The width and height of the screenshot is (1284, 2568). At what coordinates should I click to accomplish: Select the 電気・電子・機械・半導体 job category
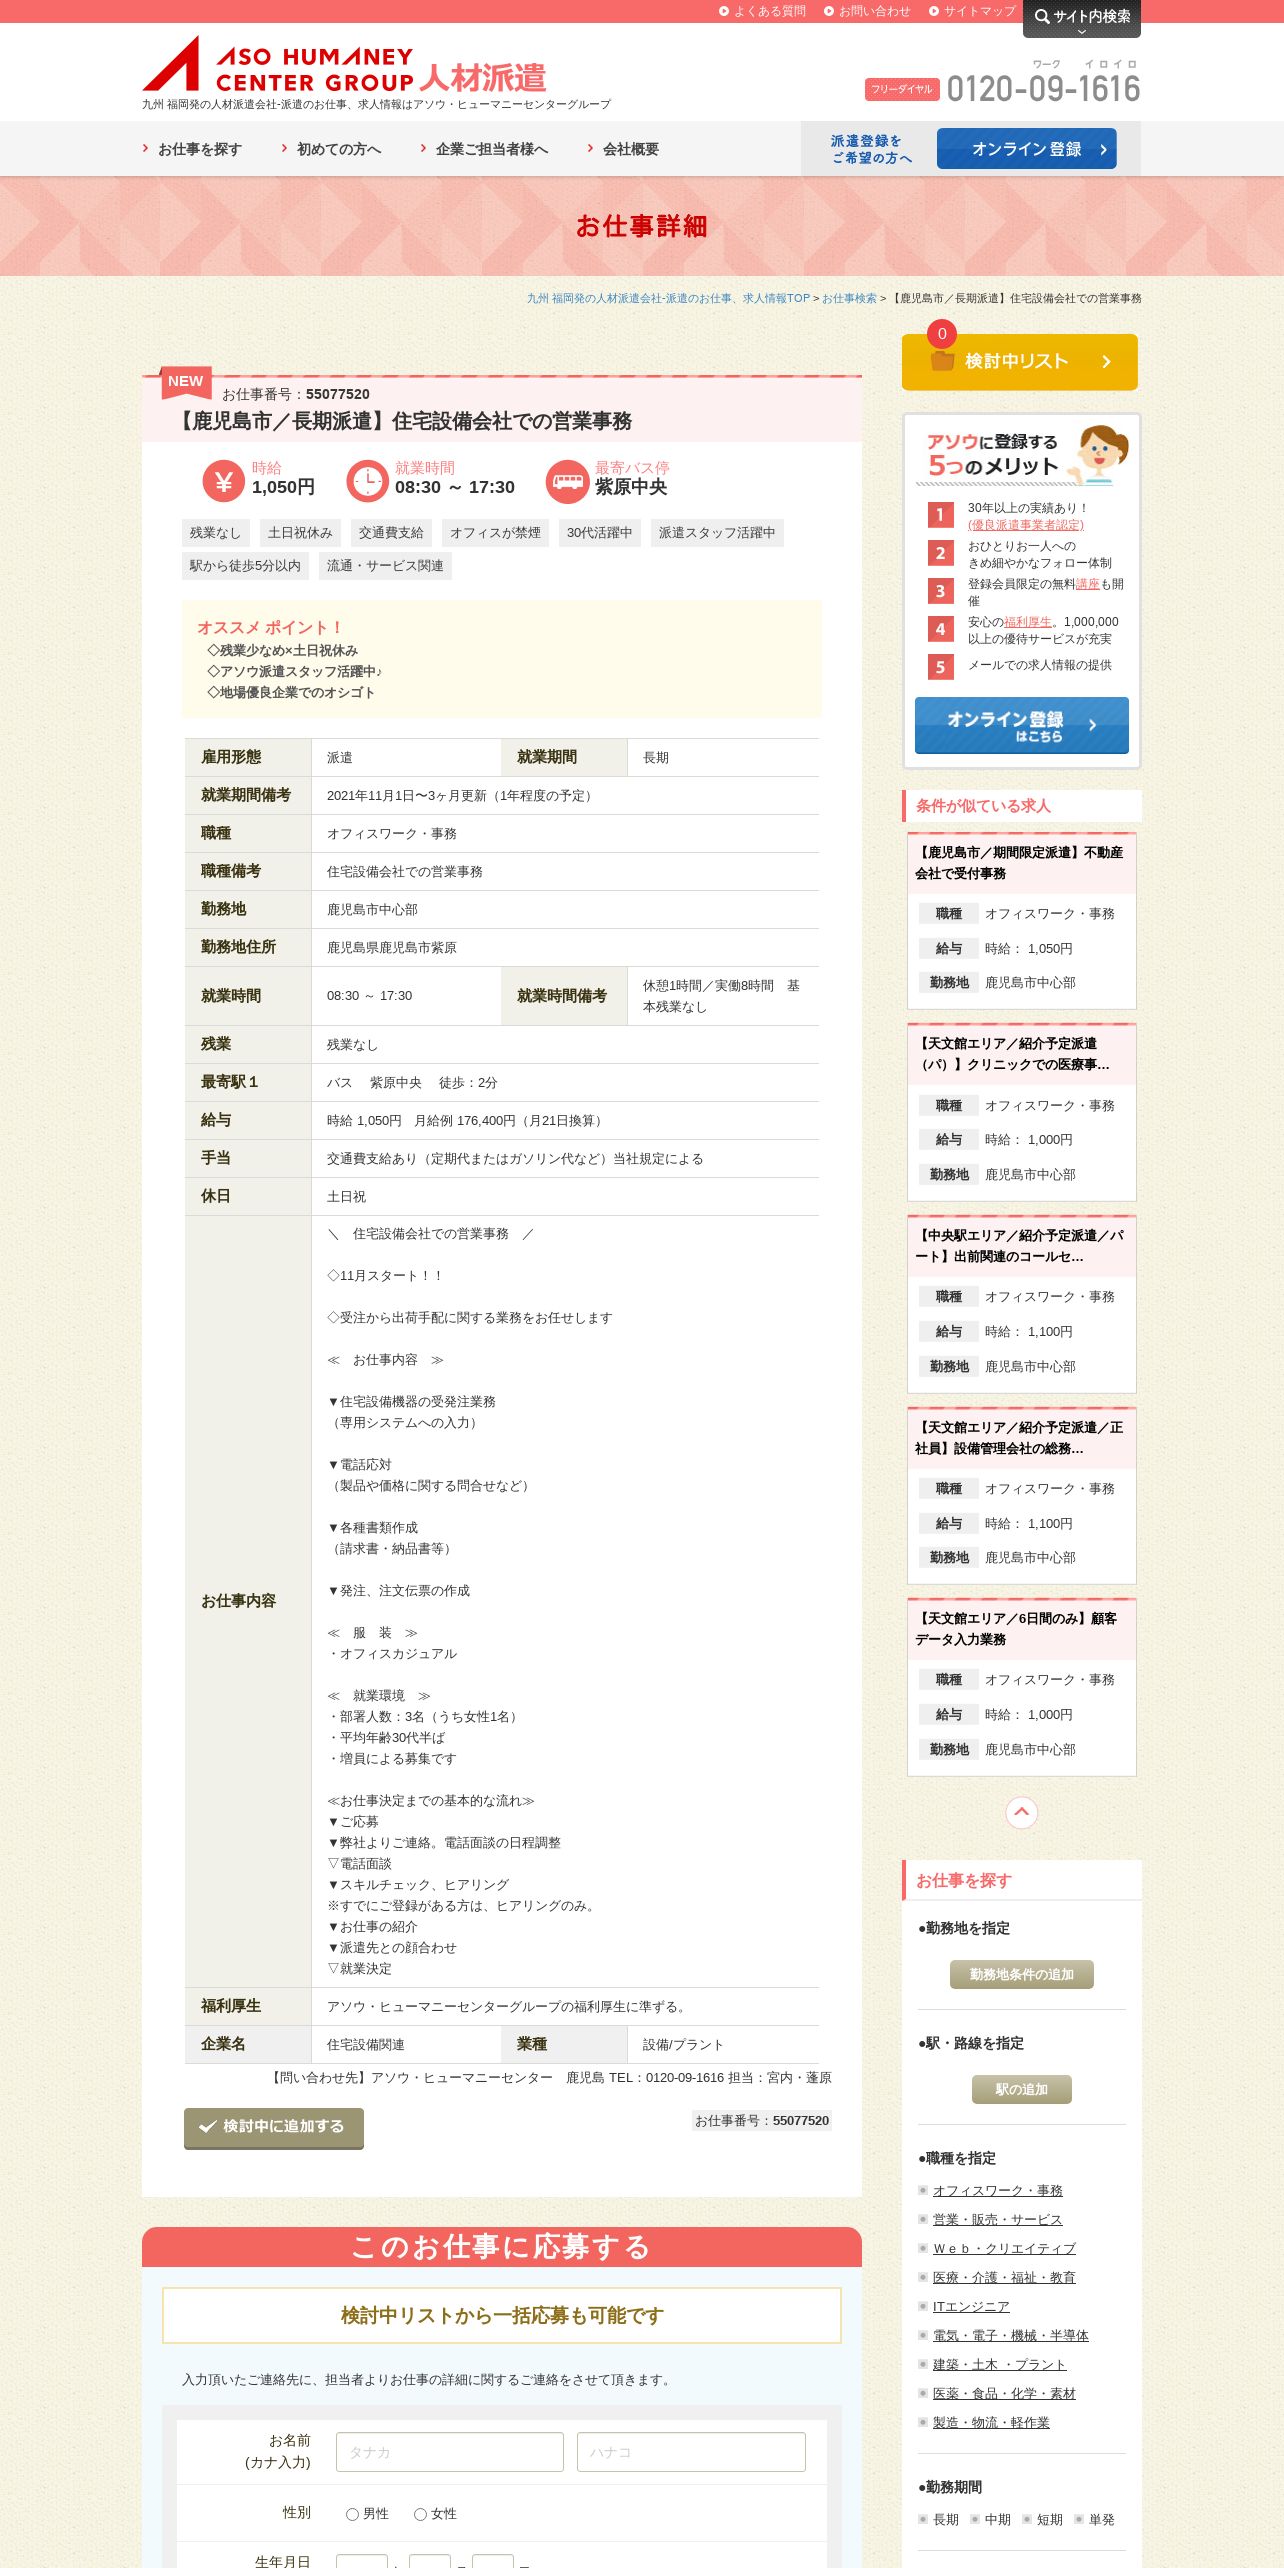(1010, 2335)
